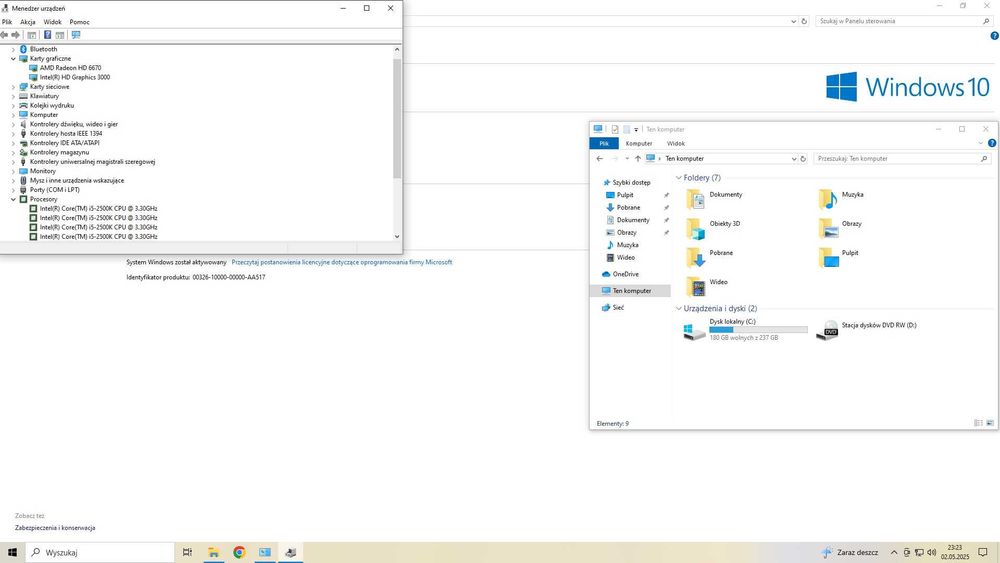Viewport: 1000px width, 563px height.
Task: Click the blue Plik tab in Explorer
Action: point(604,143)
